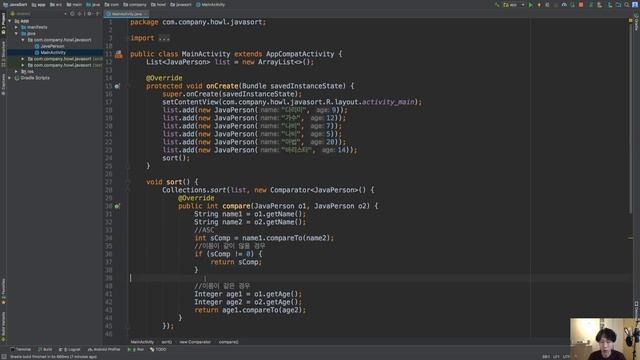Click the class gutter icon beside MainActivity declaration
This screenshot has height=360, width=640.
118,54
